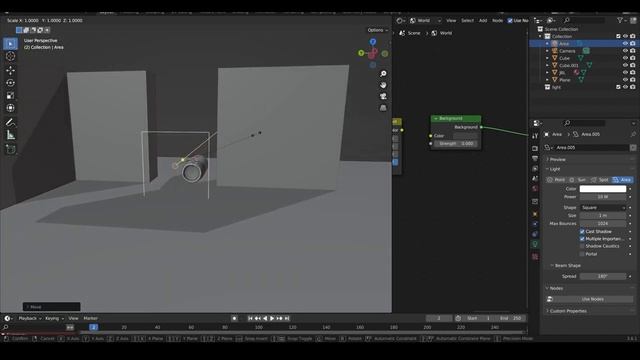This screenshot has width=640, height=360.
Task: Expand the Preview panel
Action: click(x=557, y=160)
